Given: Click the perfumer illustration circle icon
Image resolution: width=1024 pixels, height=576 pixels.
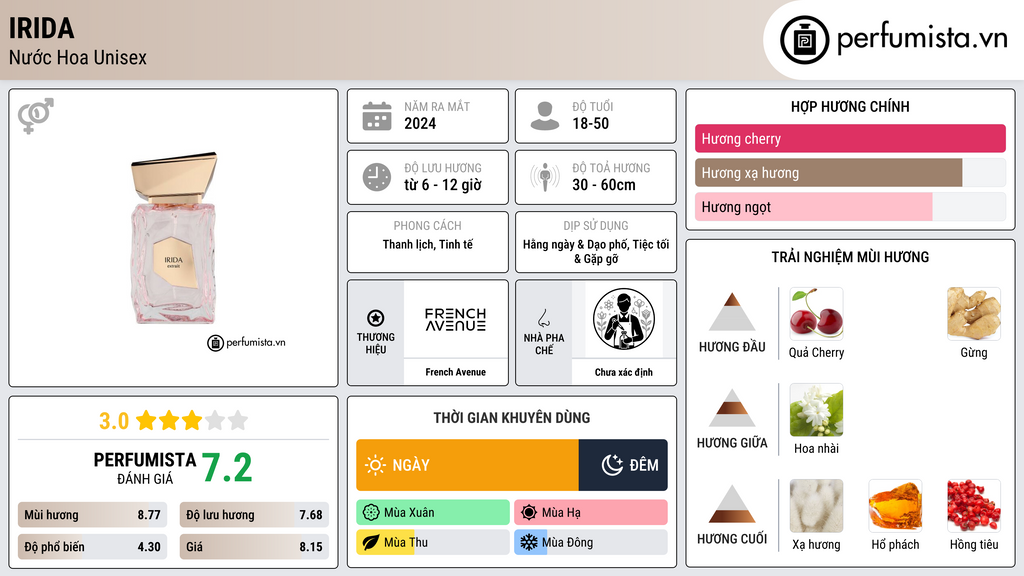Looking at the screenshot, I should tap(624, 319).
